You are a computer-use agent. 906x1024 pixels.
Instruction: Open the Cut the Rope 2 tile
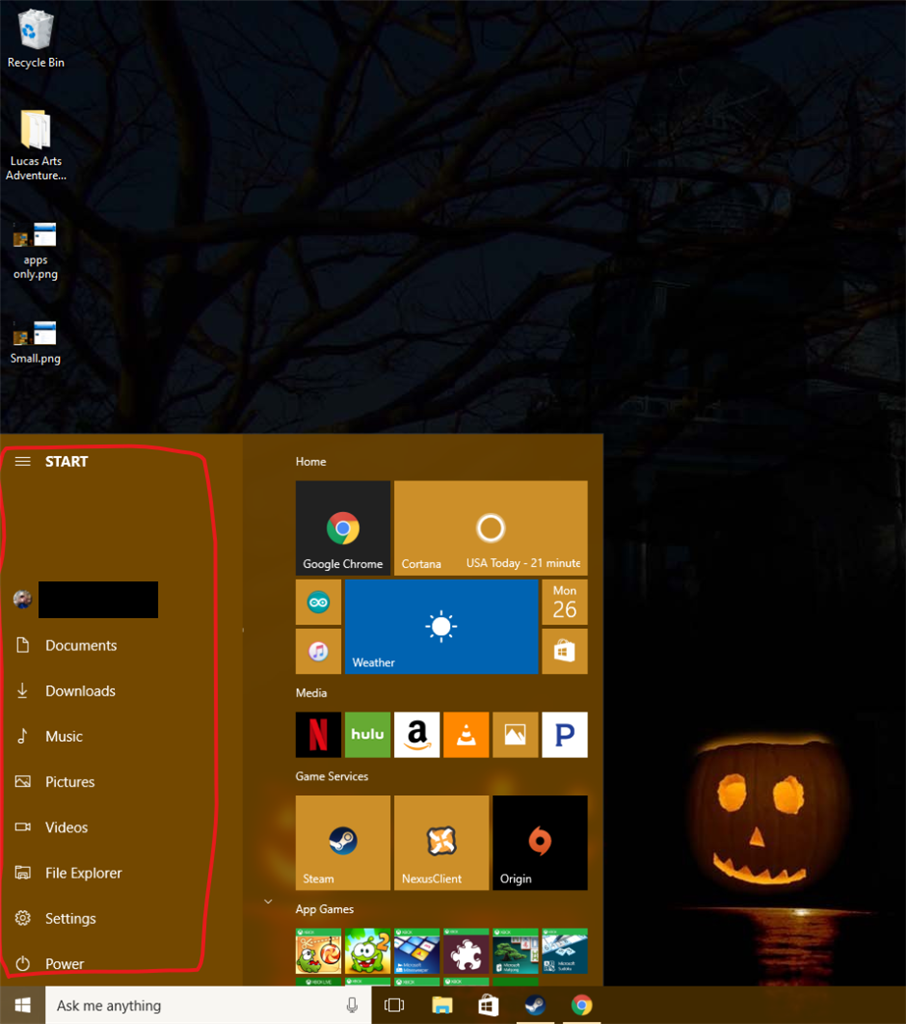coord(367,951)
